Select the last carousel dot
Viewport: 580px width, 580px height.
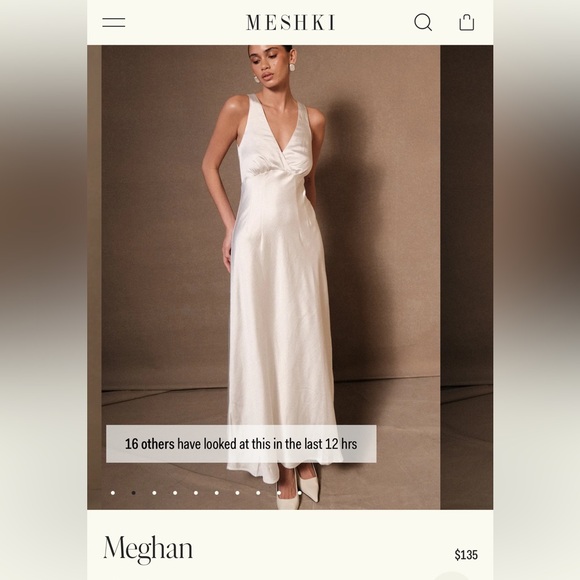point(300,493)
